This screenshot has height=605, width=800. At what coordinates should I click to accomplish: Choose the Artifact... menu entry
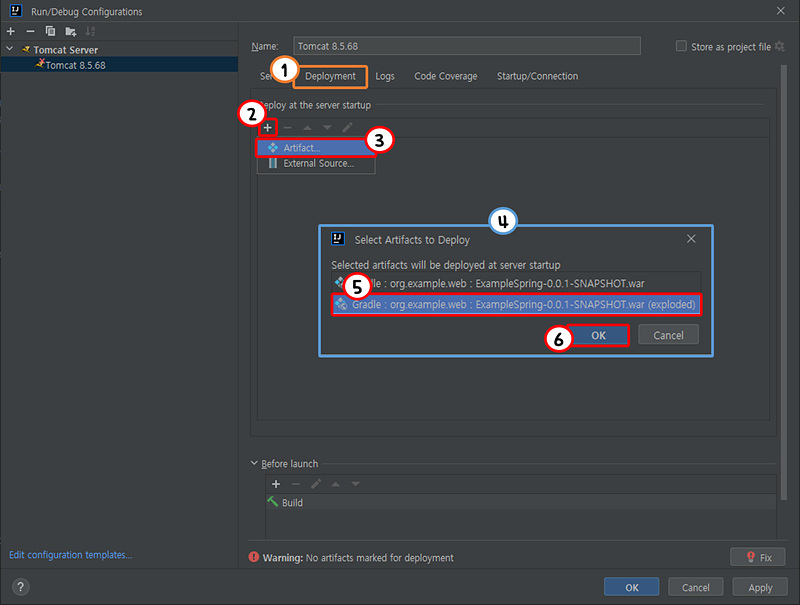point(316,148)
